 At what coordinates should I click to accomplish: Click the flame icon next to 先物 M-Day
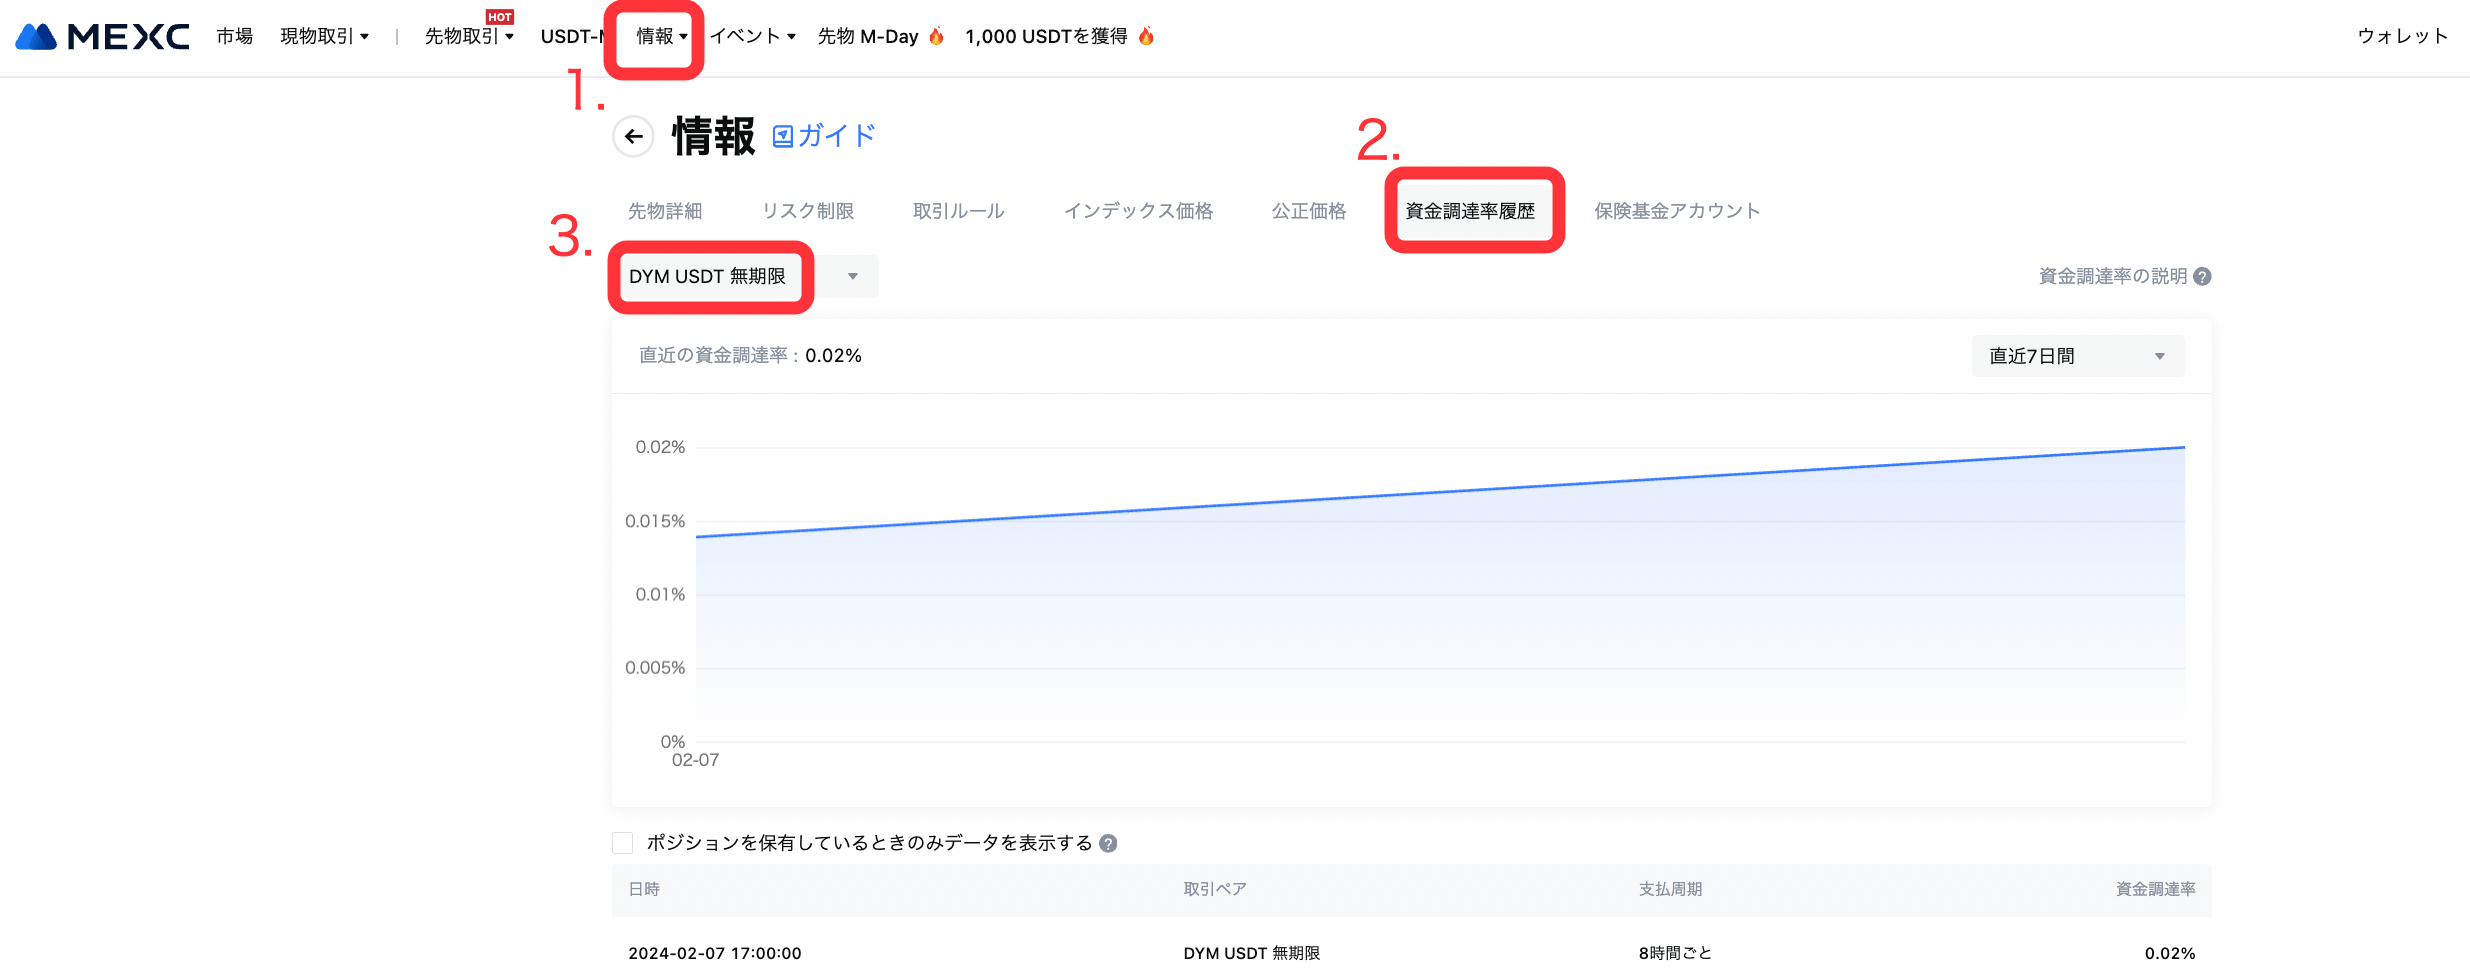coord(936,37)
